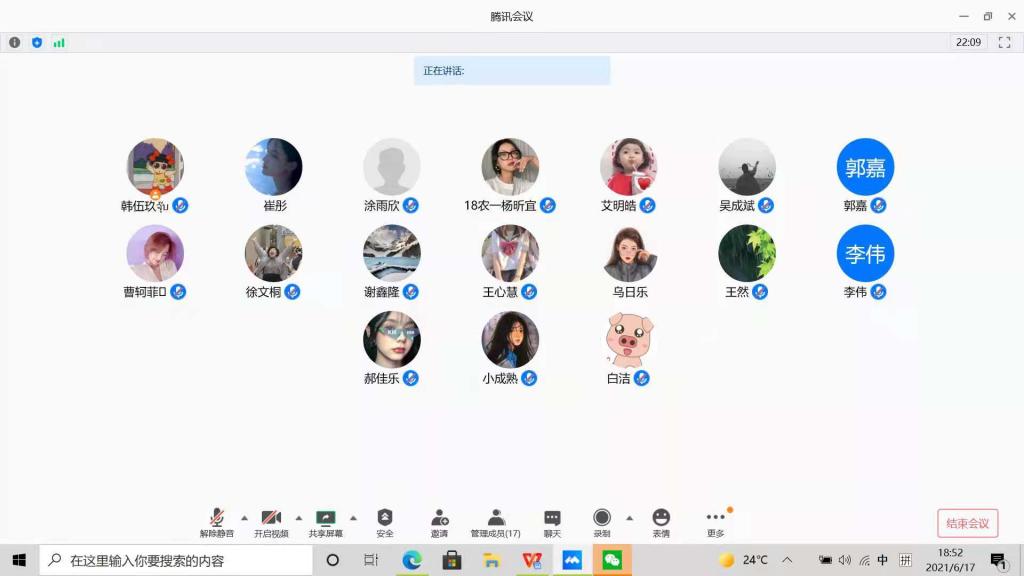Click the blue security shield status icon

37,43
